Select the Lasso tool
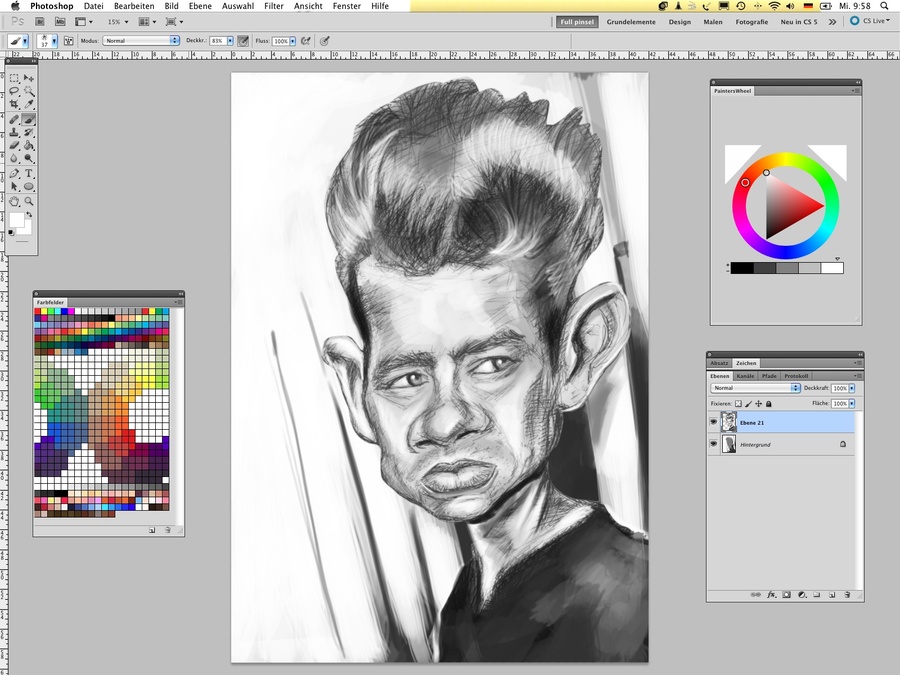900x675 pixels. tap(14, 91)
